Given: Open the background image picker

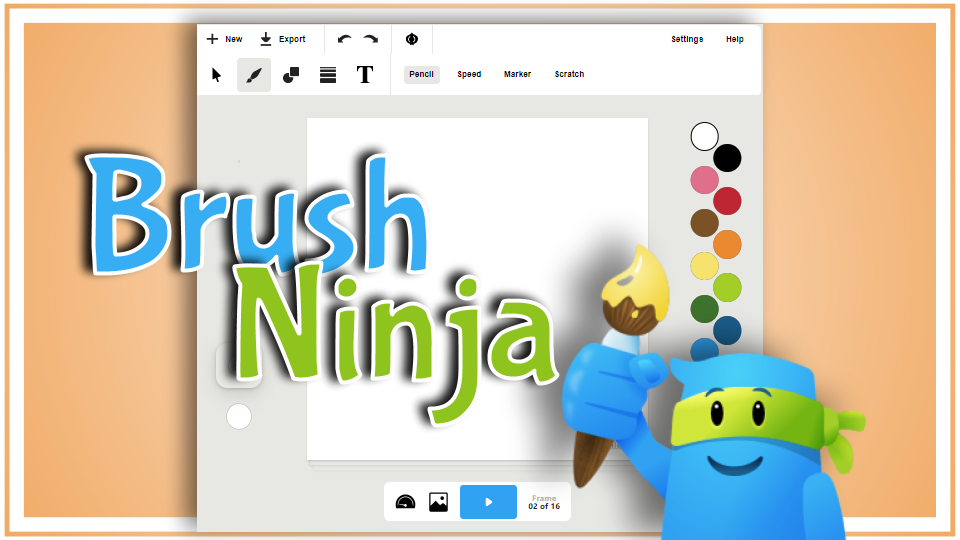Looking at the screenshot, I should point(438,502).
